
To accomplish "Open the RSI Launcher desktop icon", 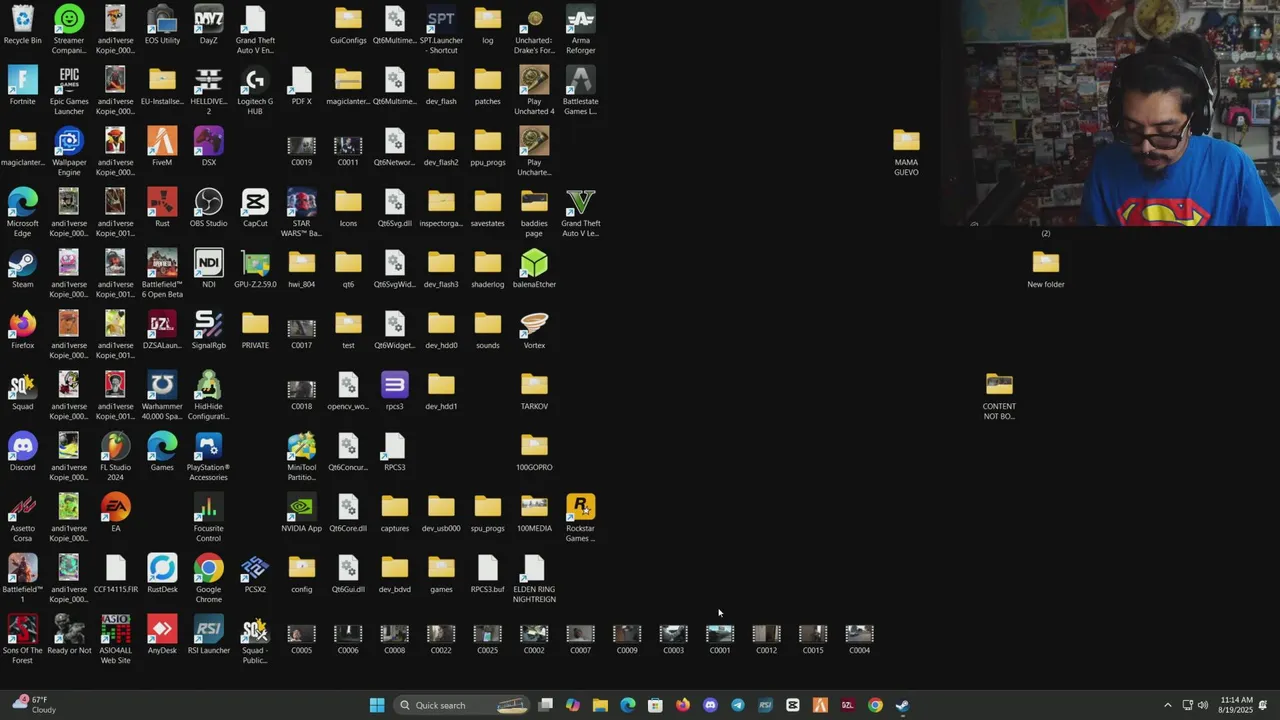I will (x=208, y=635).
